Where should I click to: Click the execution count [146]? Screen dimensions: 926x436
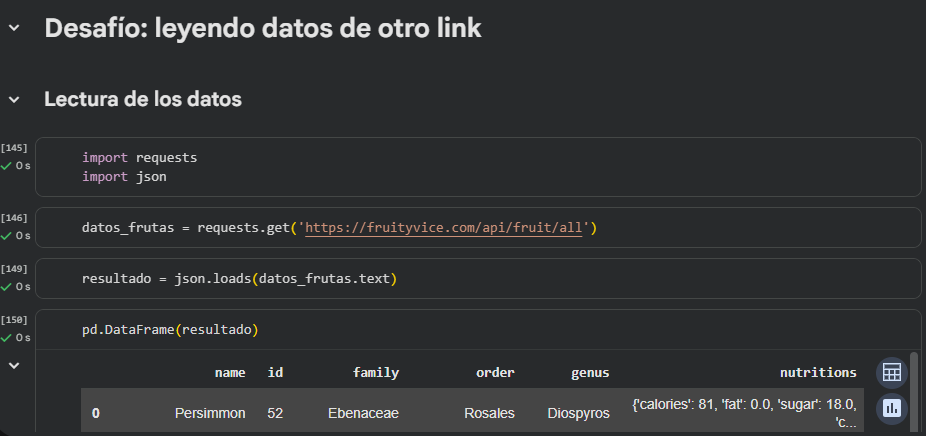(x=14, y=218)
